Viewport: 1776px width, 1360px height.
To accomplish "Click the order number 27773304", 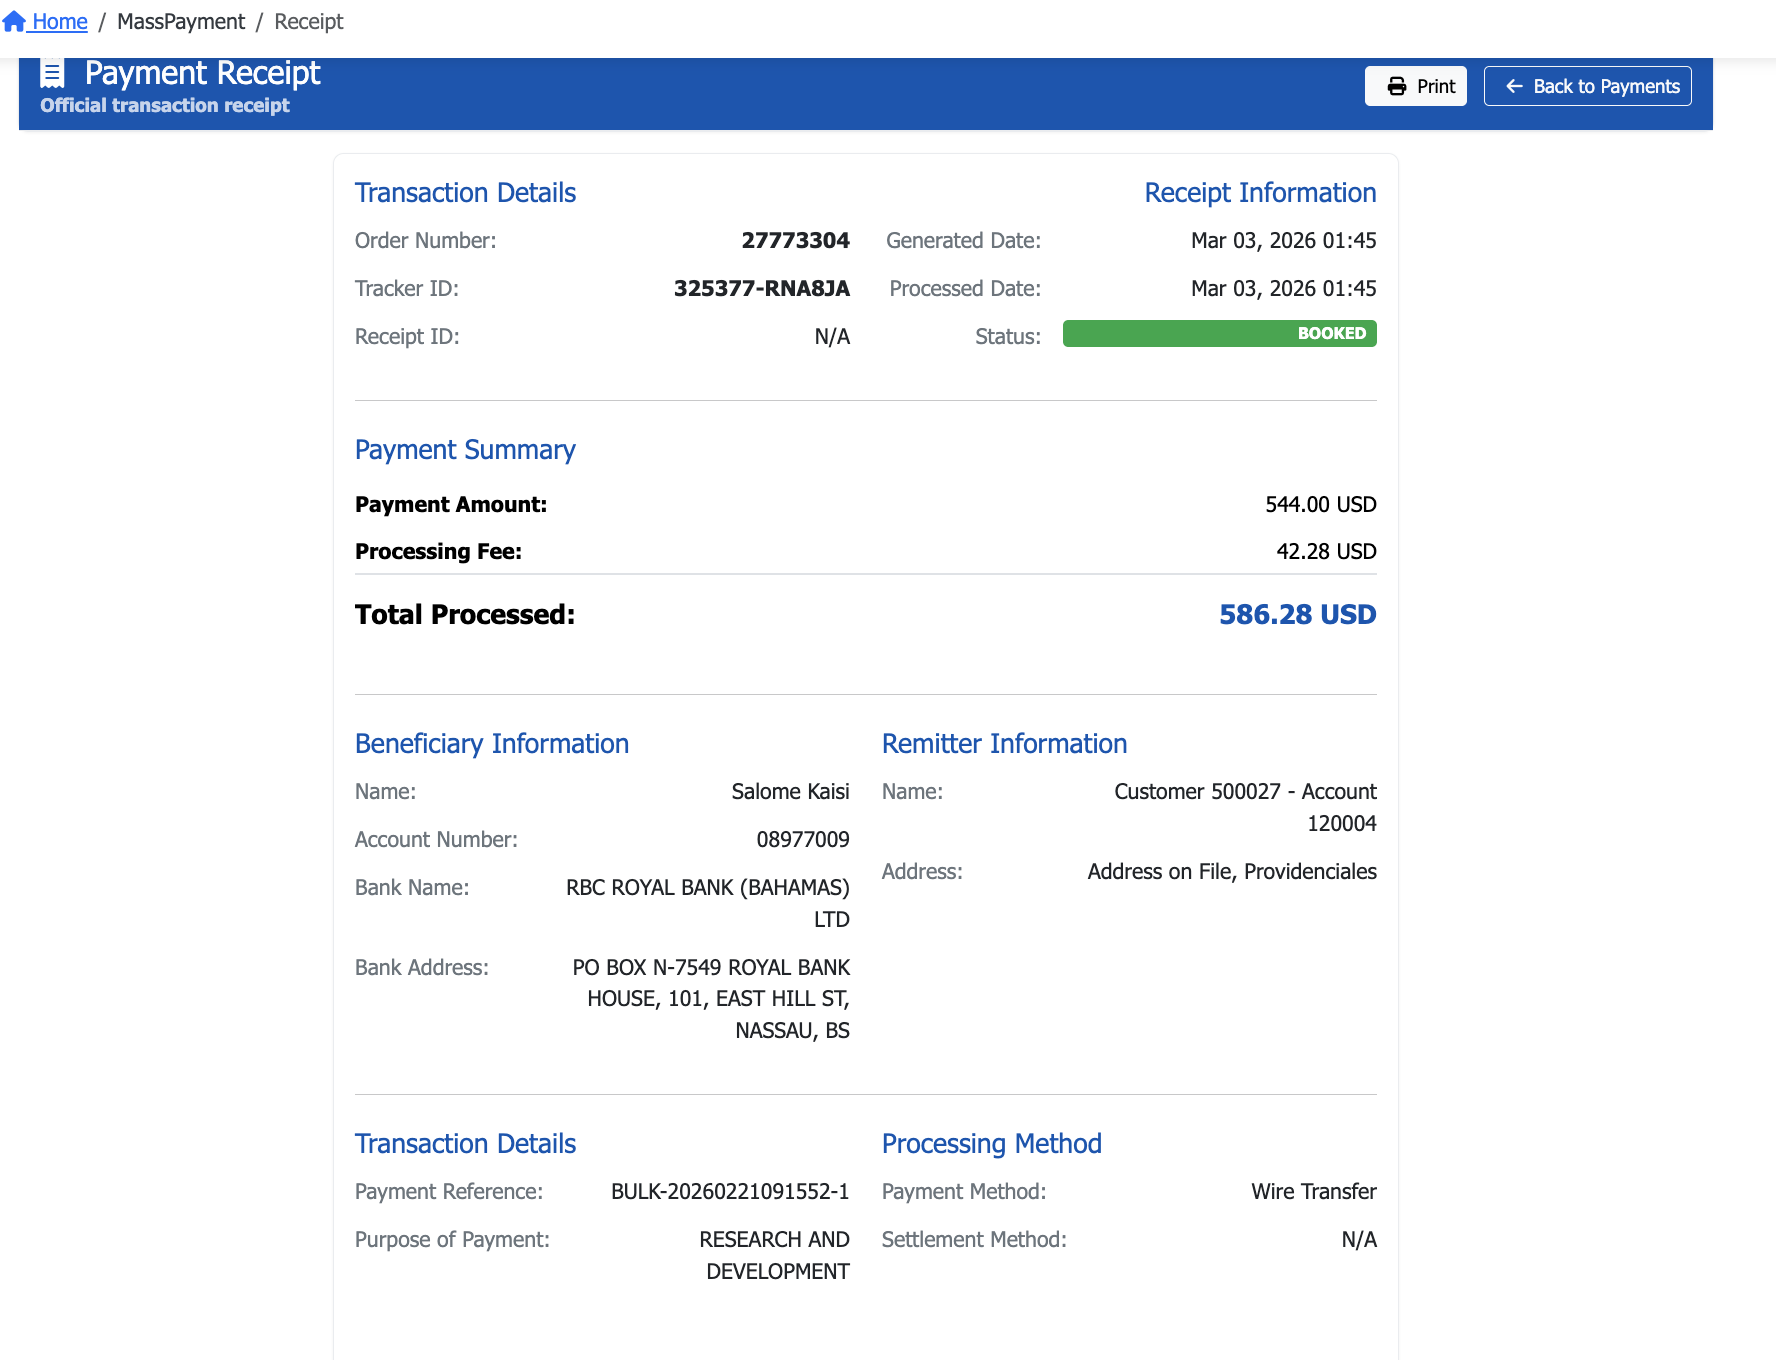I will [x=795, y=241].
